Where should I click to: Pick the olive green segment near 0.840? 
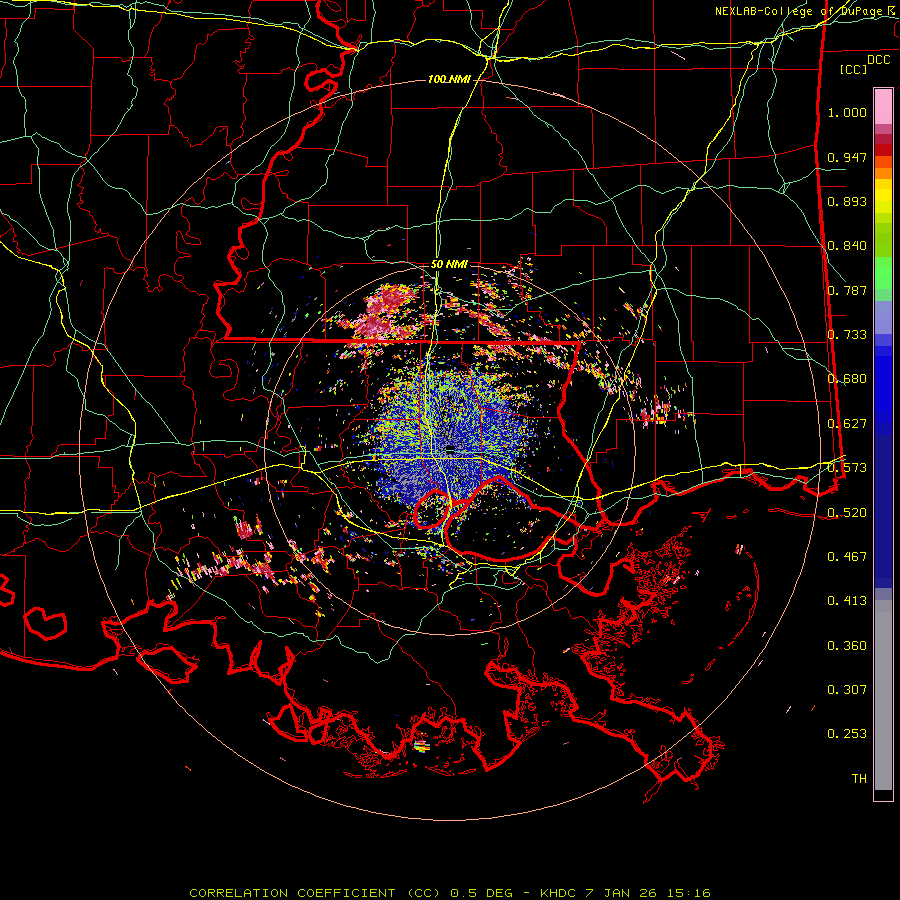(x=883, y=239)
